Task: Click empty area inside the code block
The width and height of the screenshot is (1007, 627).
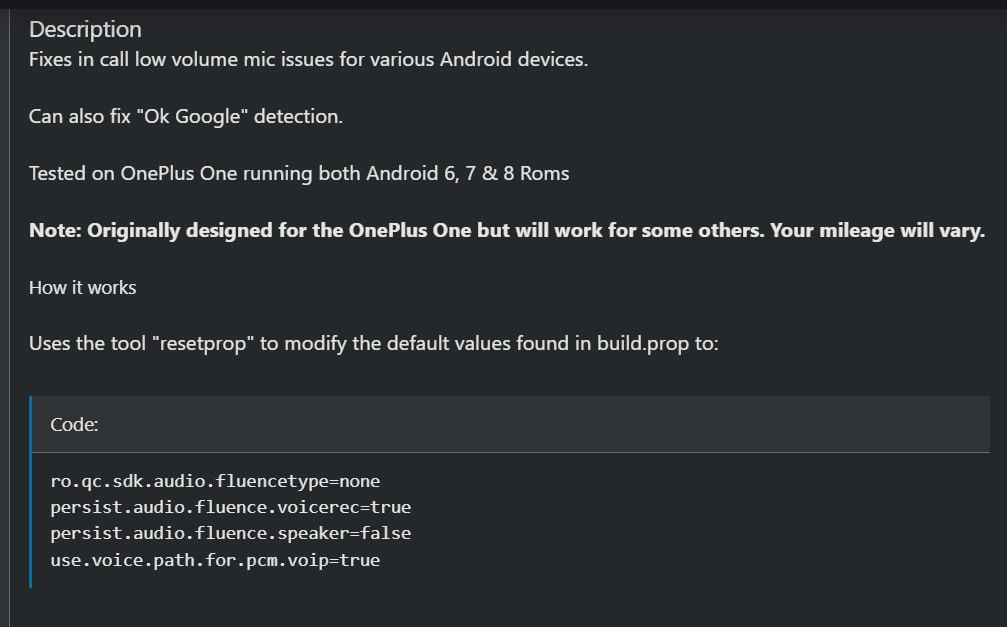Action: coord(706,520)
